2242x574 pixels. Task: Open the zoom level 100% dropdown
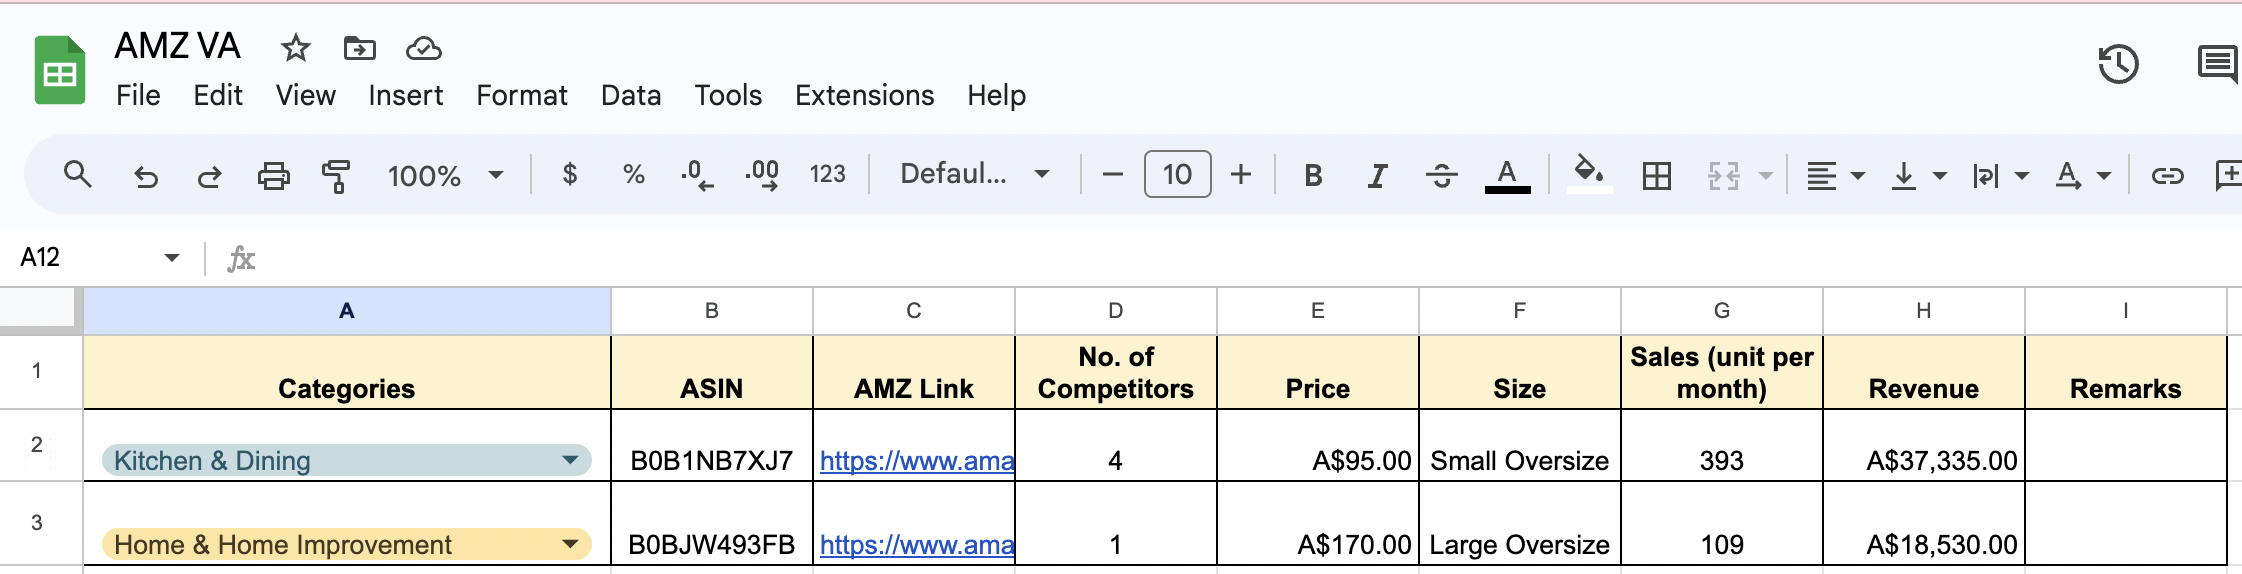click(x=445, y=176)
